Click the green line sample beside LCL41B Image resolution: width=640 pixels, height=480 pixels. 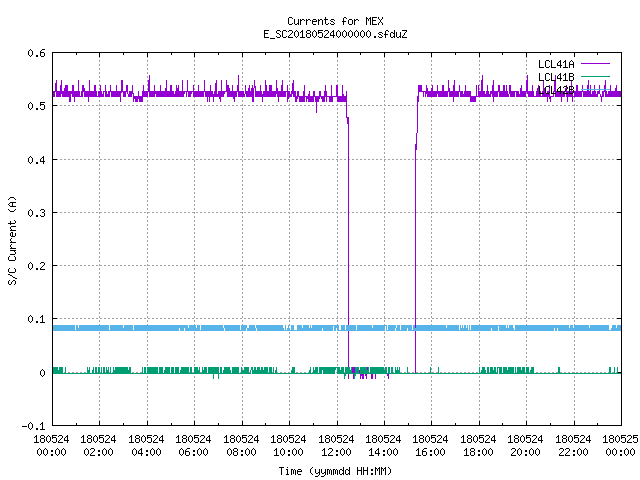tap(595, 76)
